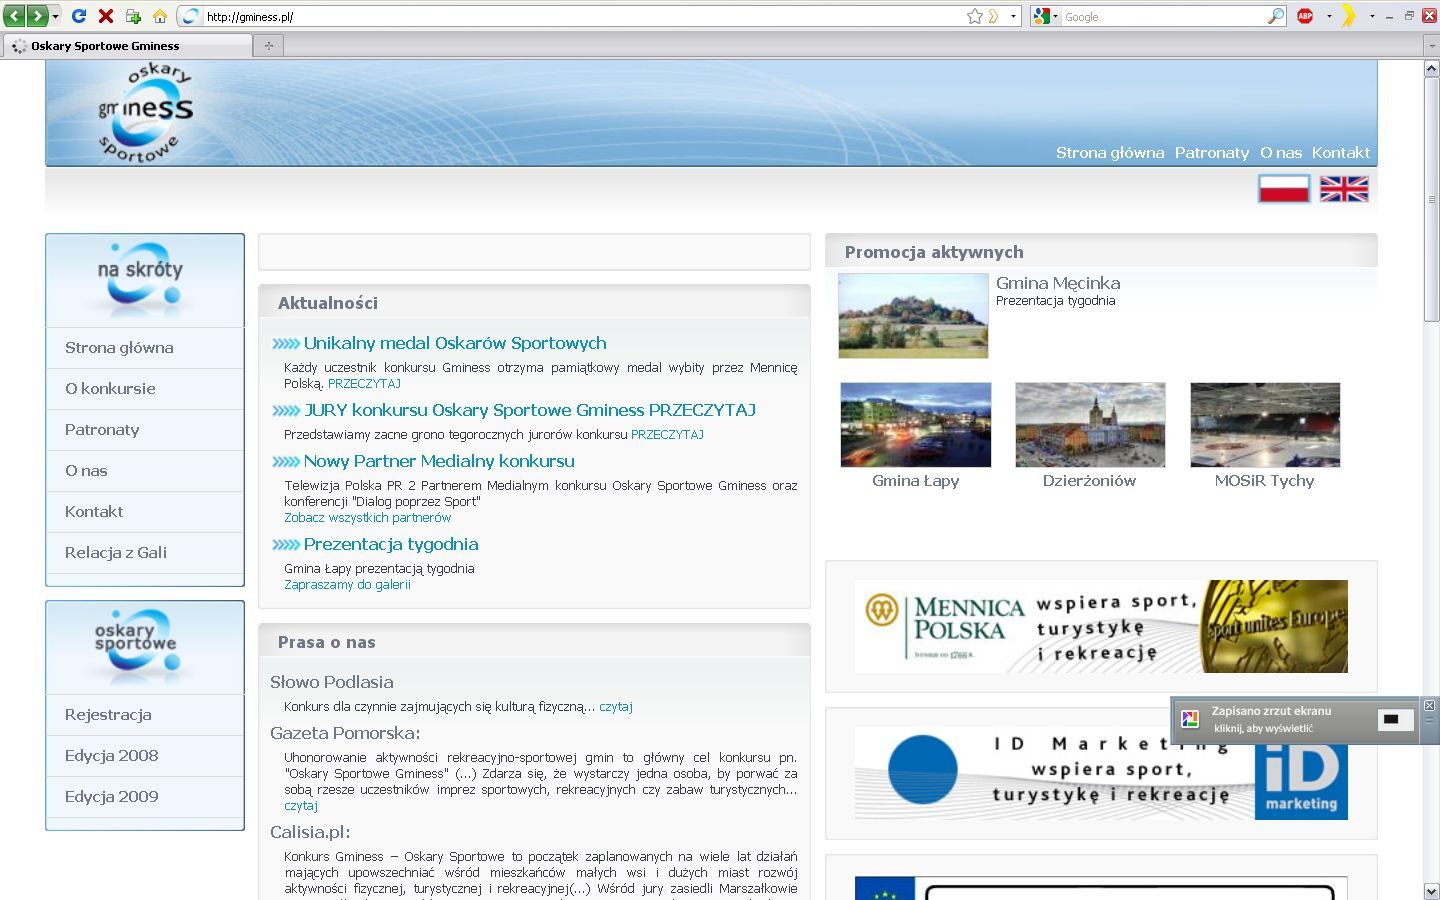The image size is (1440, 900).
Task: Click the home icon in the toolbar
Action: 159,16
